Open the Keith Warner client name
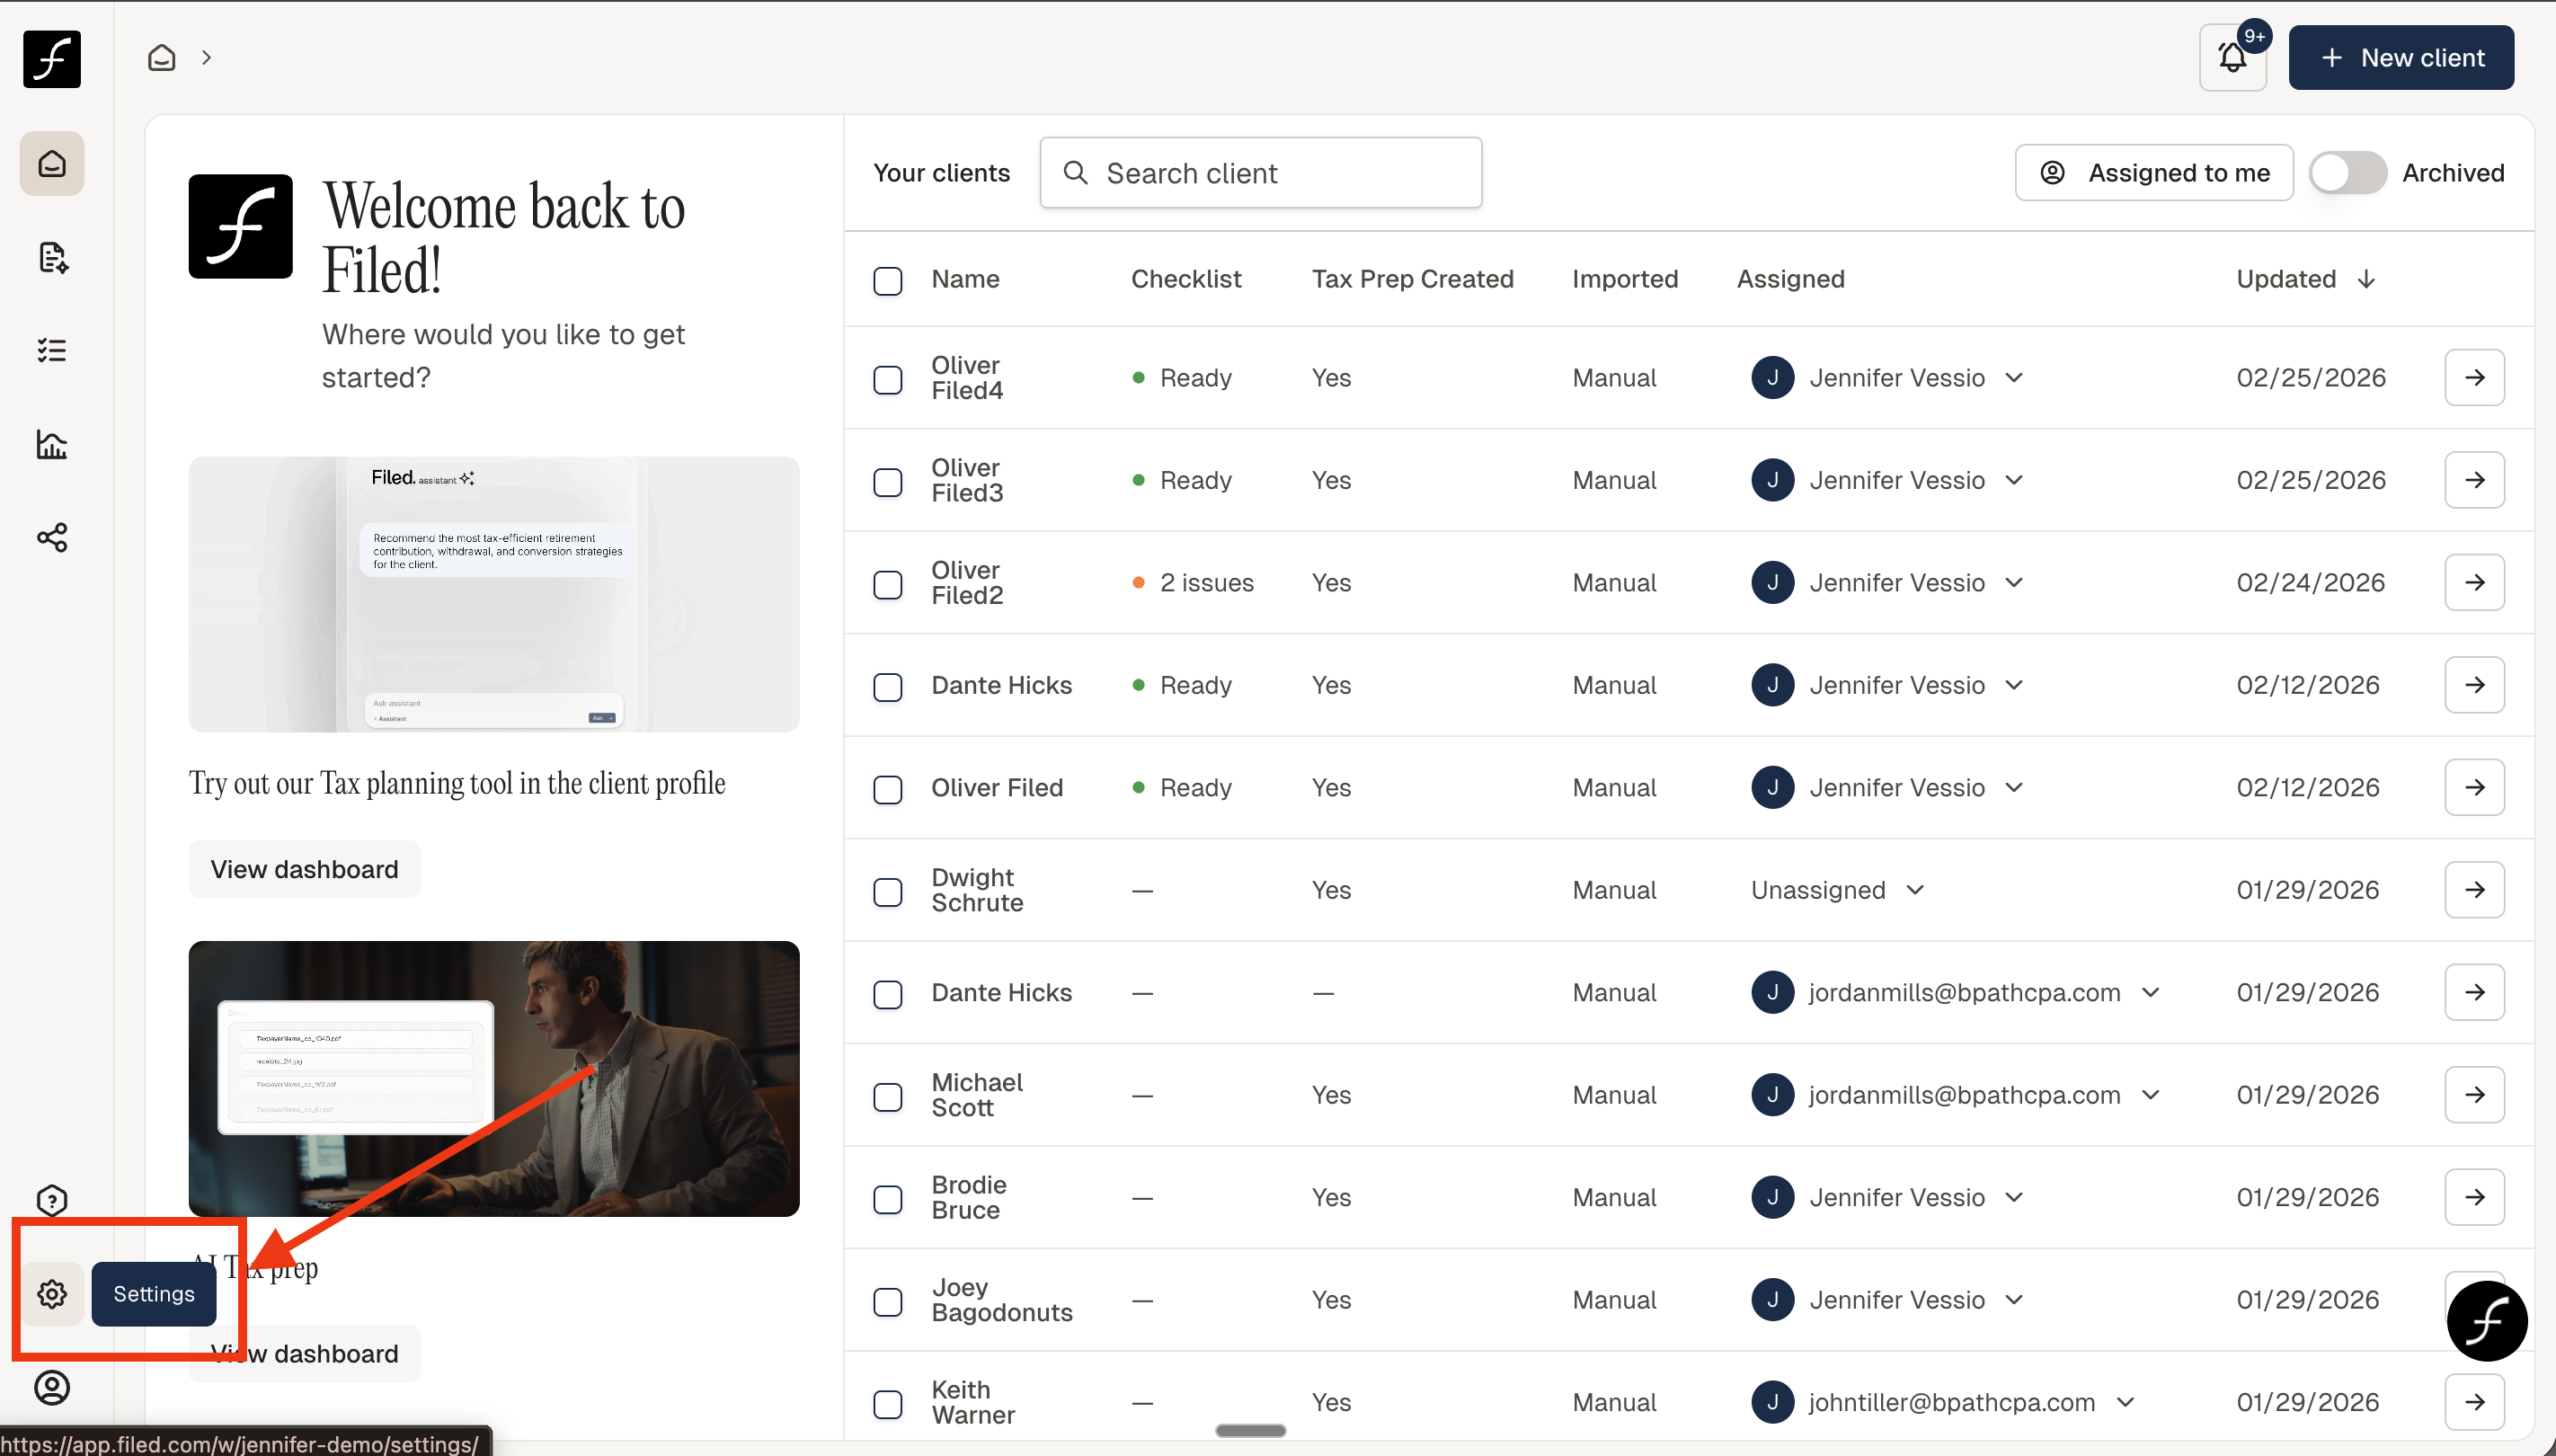The width and height of the screenshot is (2556, 1456). click(972, 1403)
